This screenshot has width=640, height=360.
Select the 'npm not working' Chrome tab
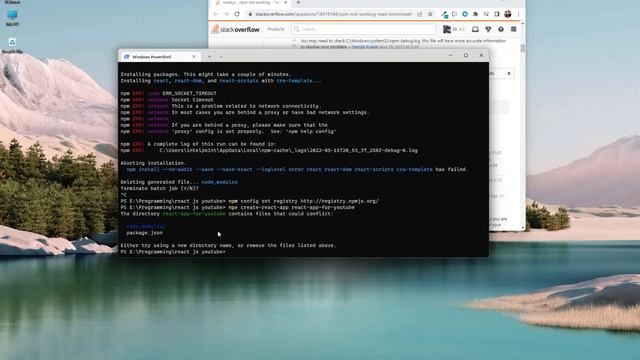[x=250, y=2]
